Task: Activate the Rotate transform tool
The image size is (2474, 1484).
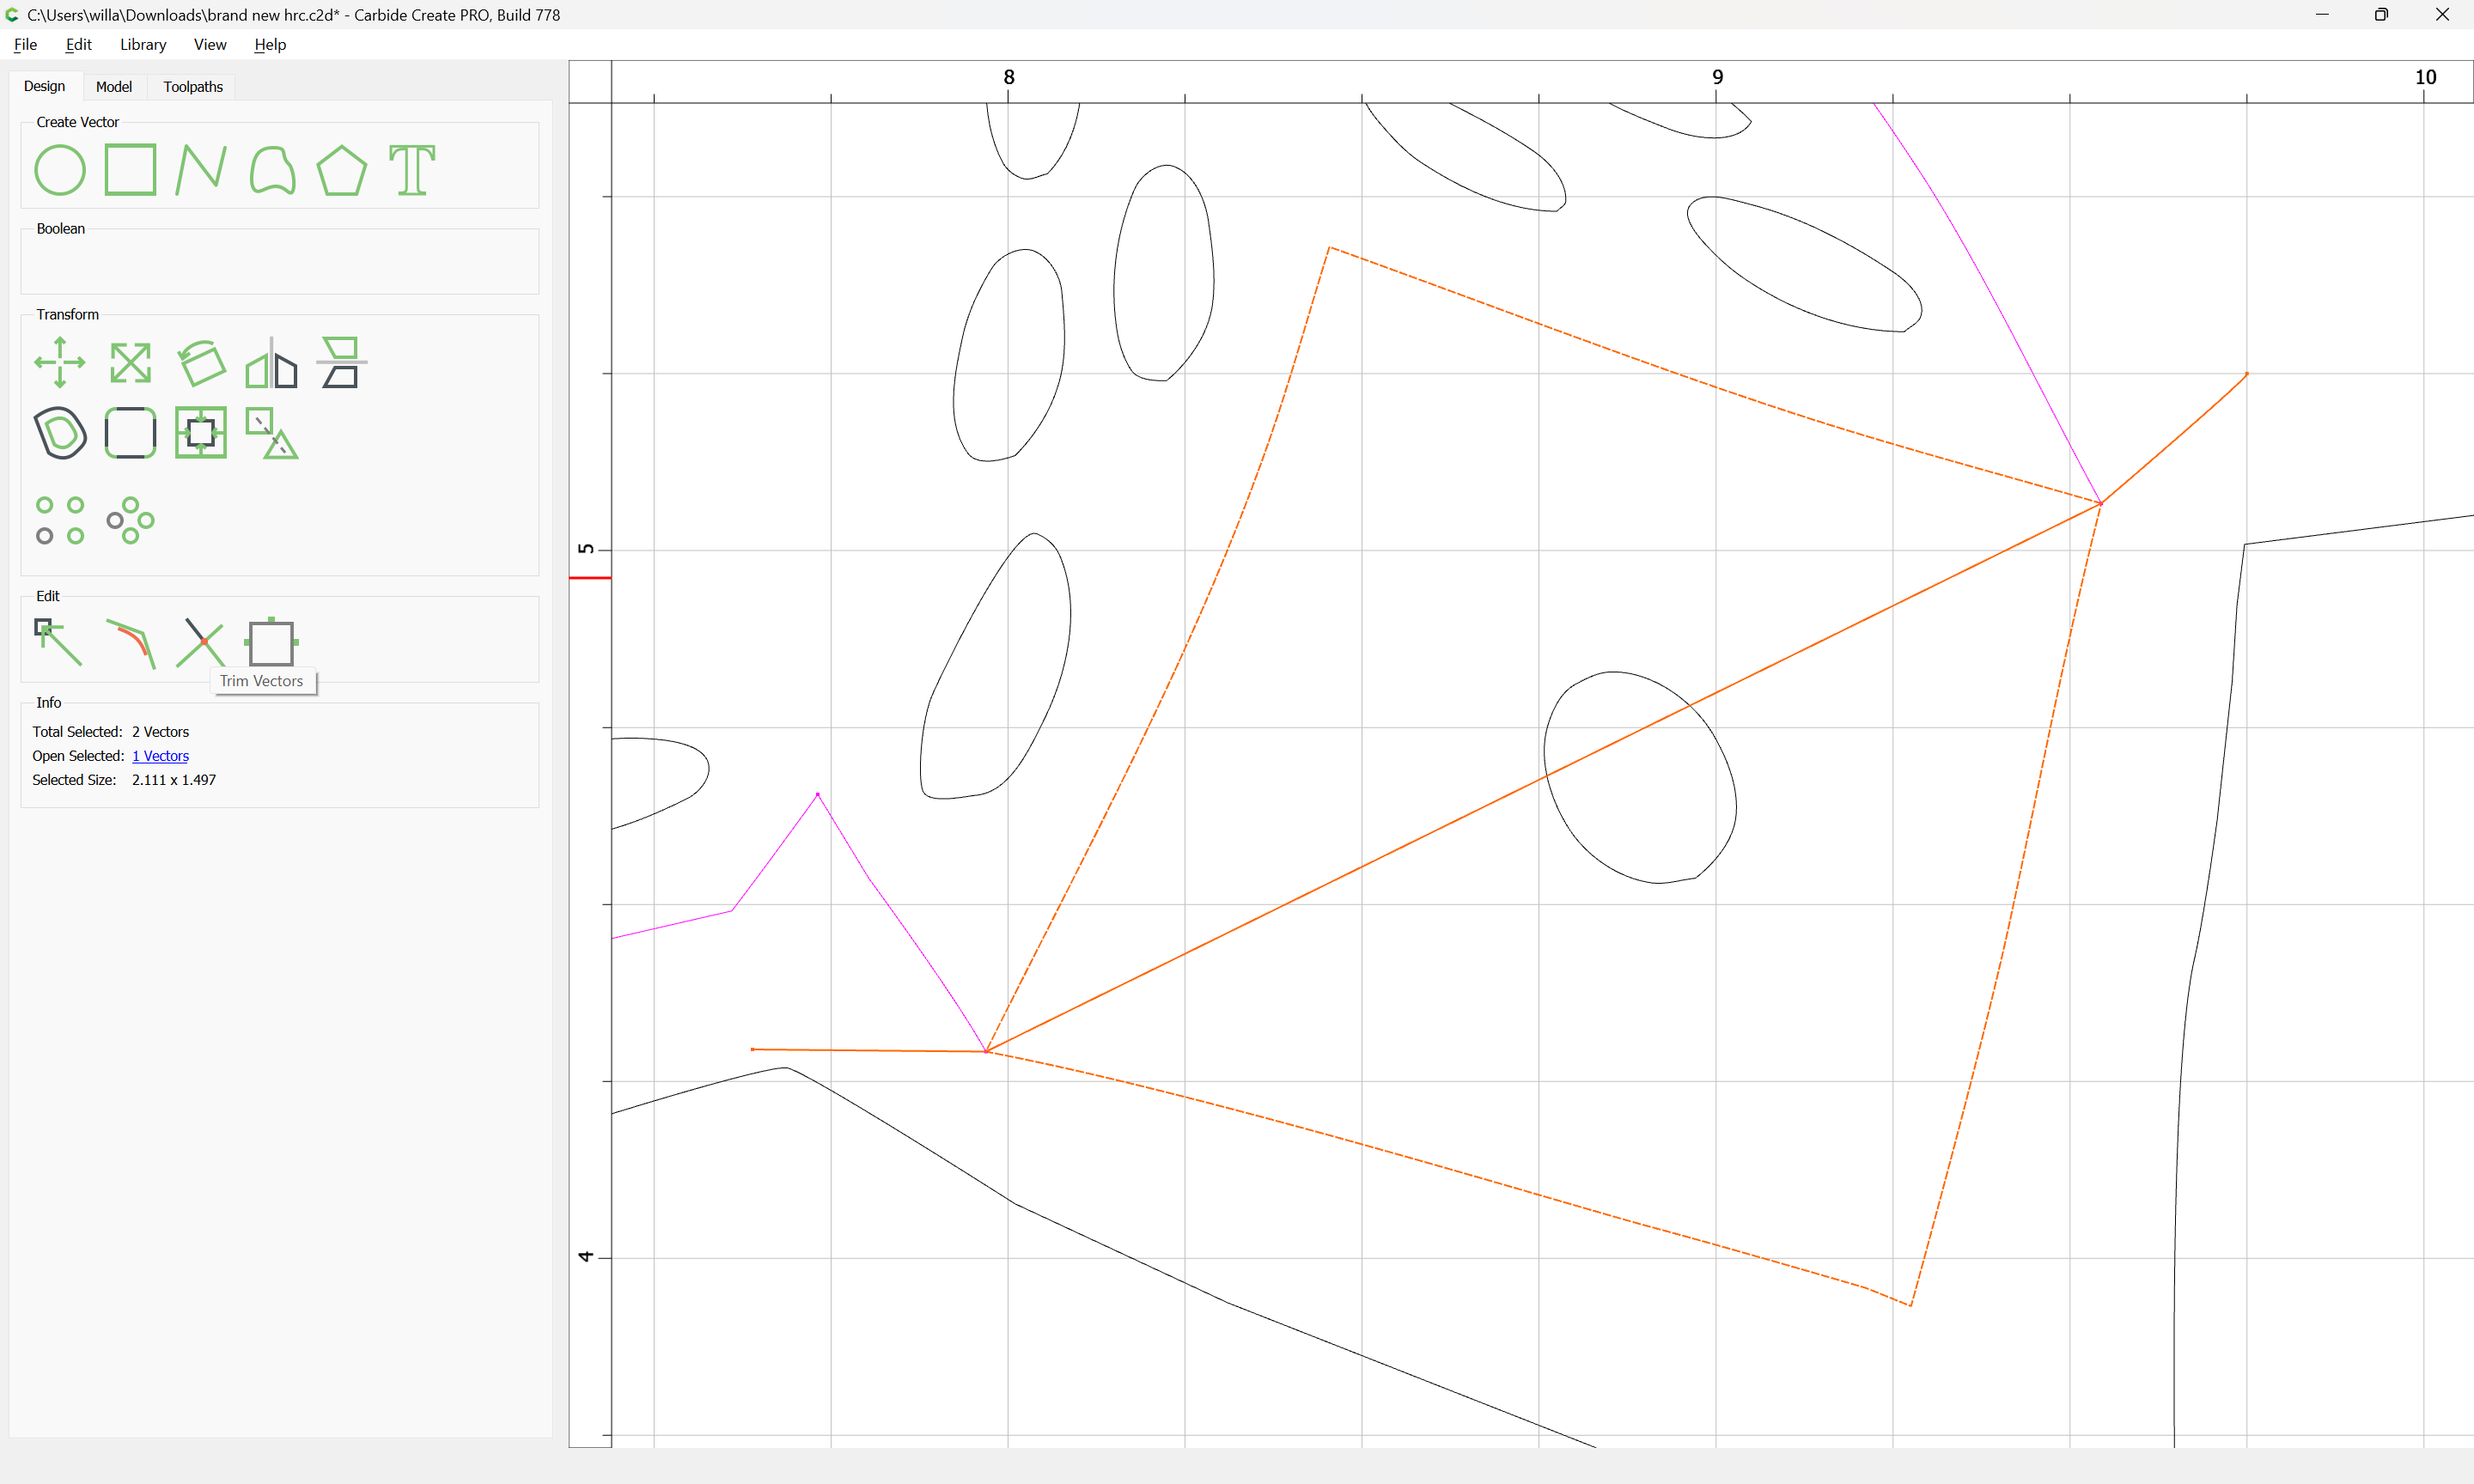Action: [201, 362]
